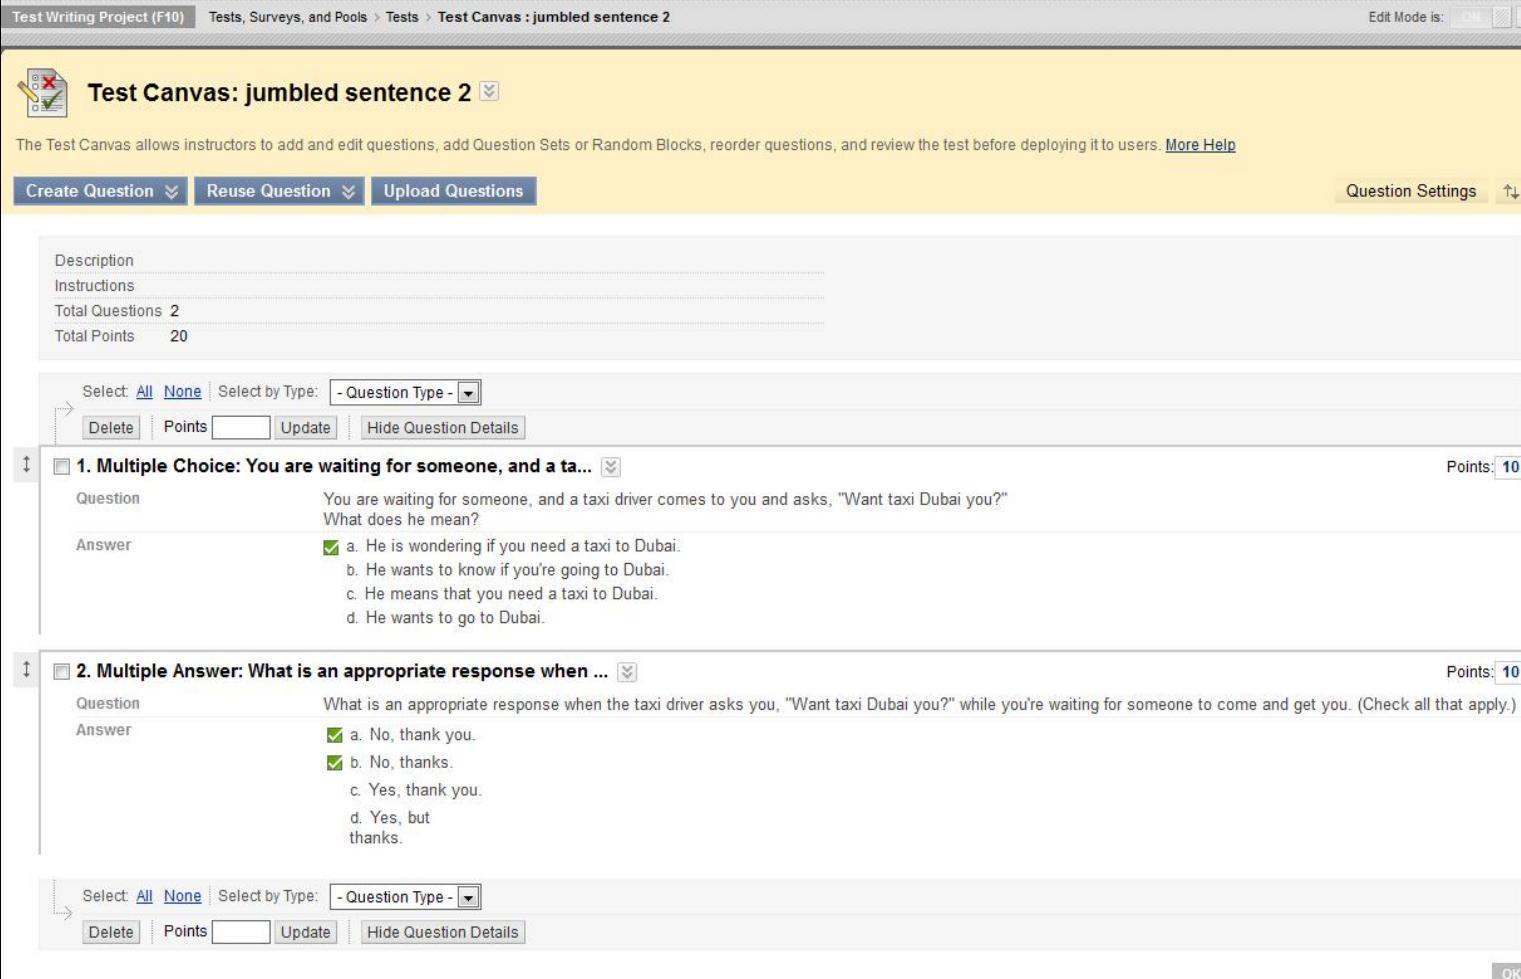Edit question 2 points value box
This screenshot has width=1521, height=979.
pyautogui.click(x=1509, y=672)
